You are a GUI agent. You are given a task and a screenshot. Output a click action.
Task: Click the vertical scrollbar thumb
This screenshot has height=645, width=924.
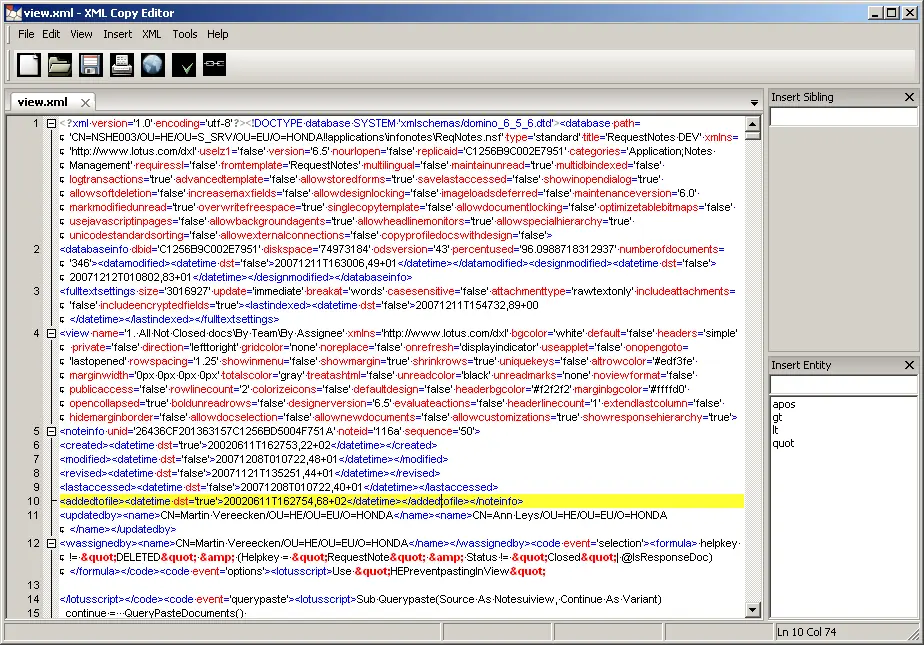(x=753, y=135)
